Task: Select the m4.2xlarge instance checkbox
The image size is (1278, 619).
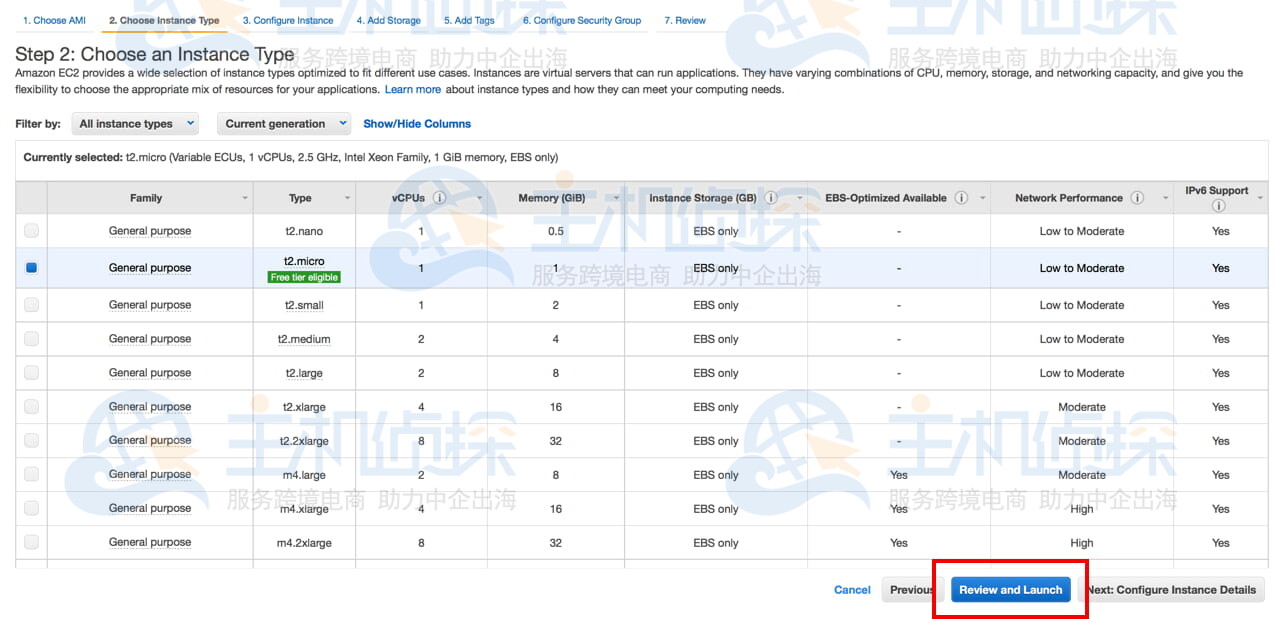Action: [31, 542]
